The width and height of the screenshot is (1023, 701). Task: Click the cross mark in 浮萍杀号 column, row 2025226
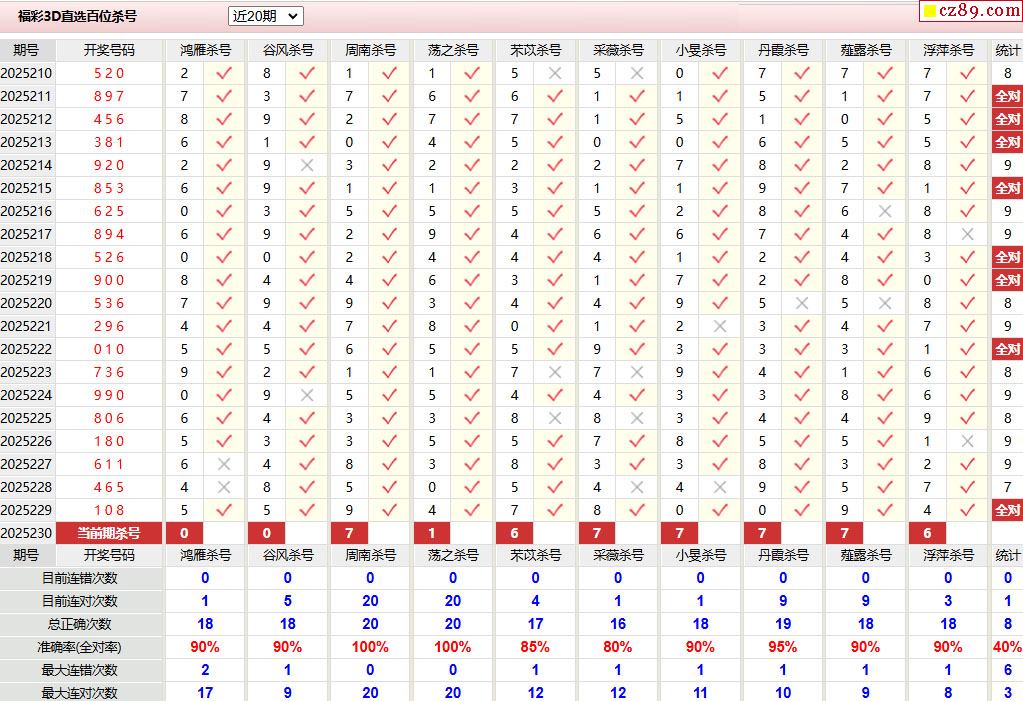[x=967, y=441]
